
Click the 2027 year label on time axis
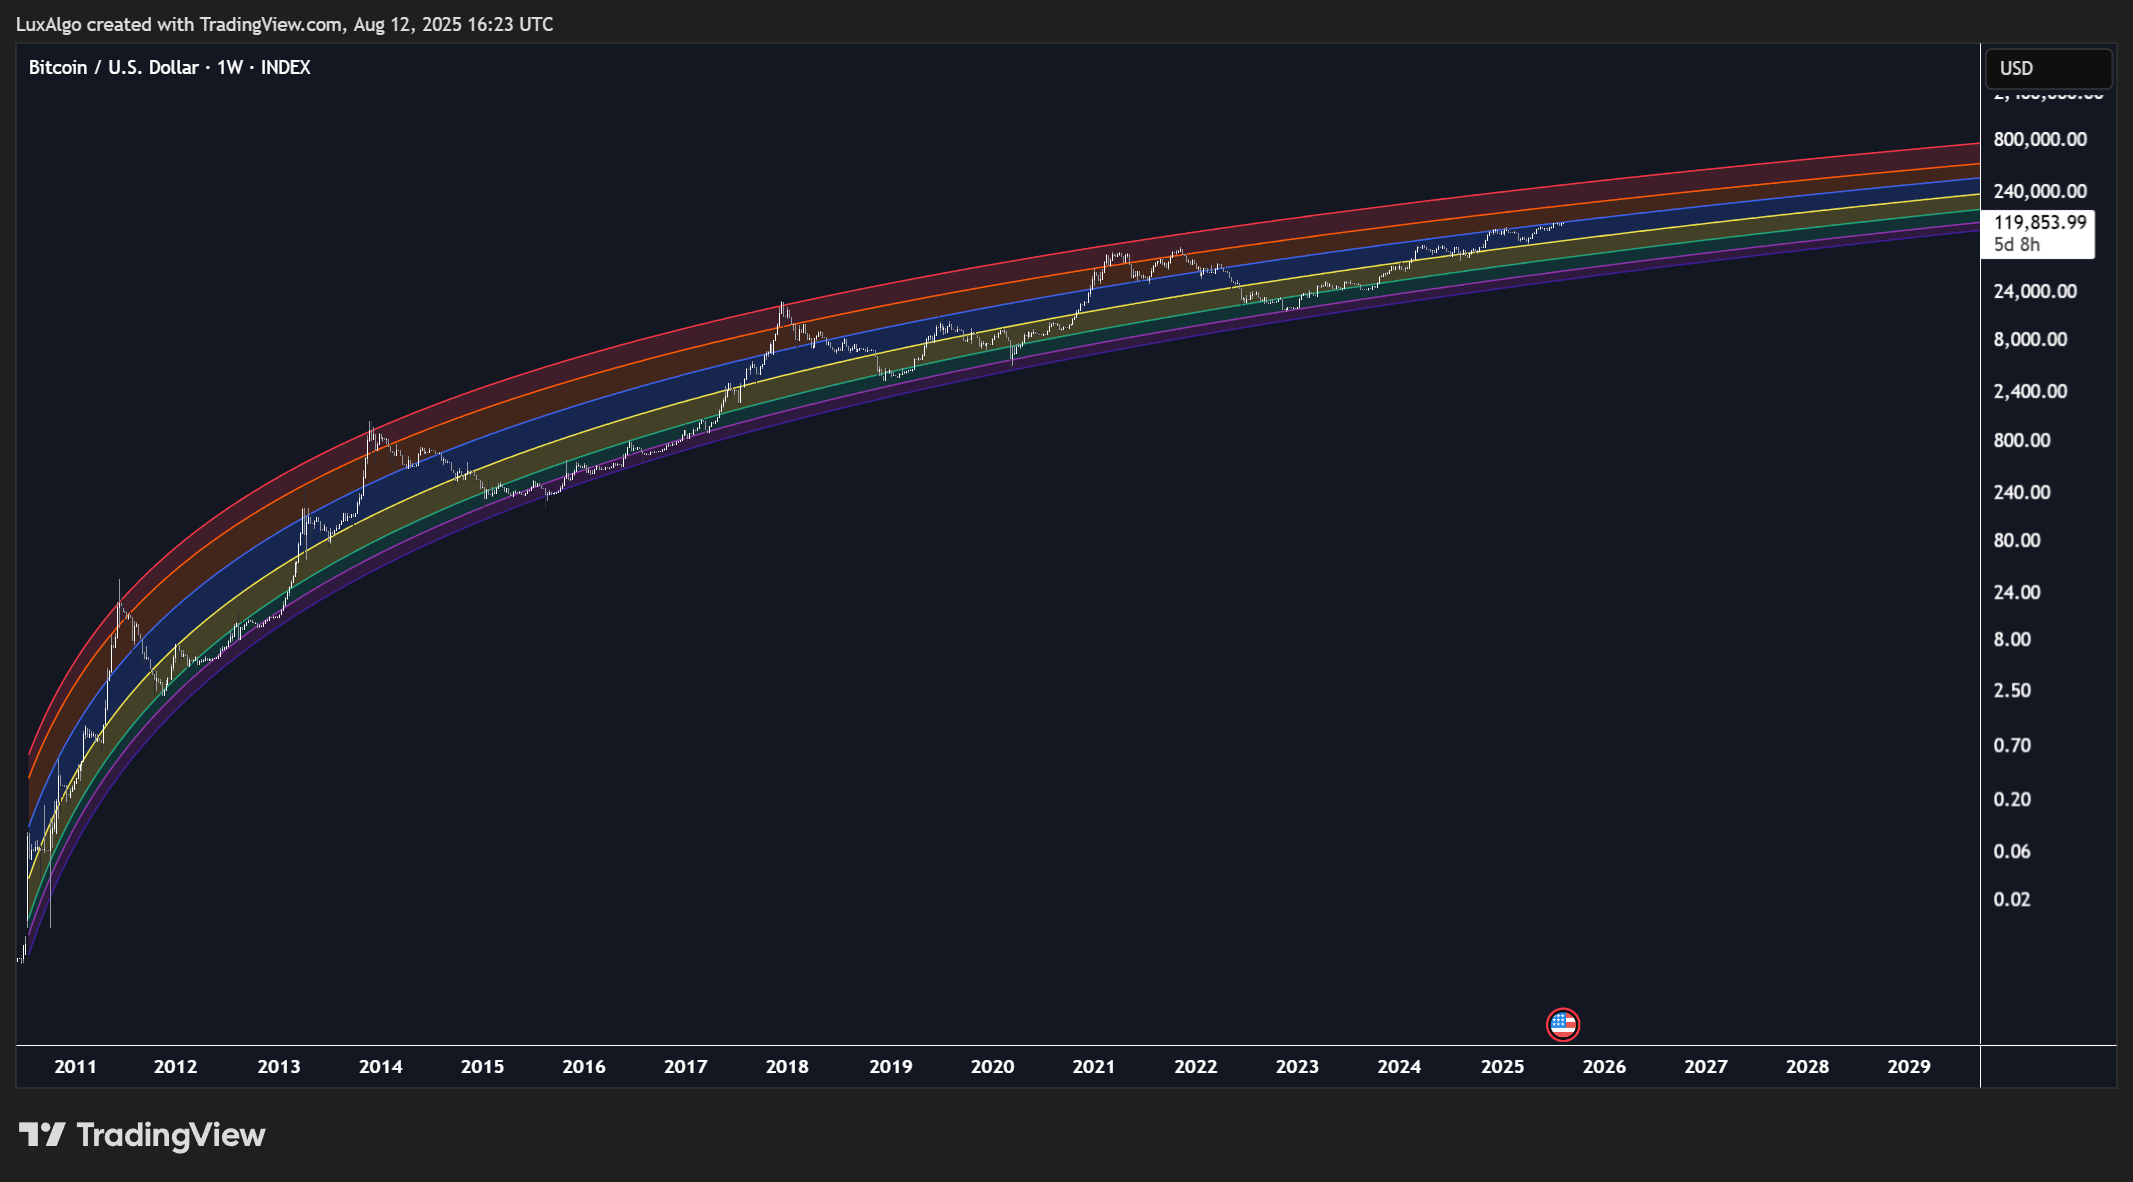(x=1706, y=1066)
